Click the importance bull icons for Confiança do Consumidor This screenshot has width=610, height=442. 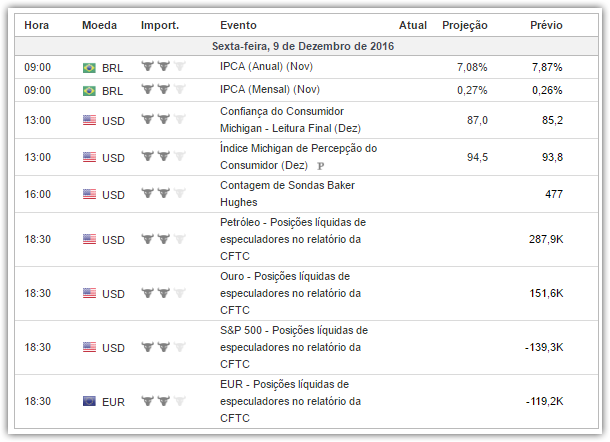tap(163, 120)
